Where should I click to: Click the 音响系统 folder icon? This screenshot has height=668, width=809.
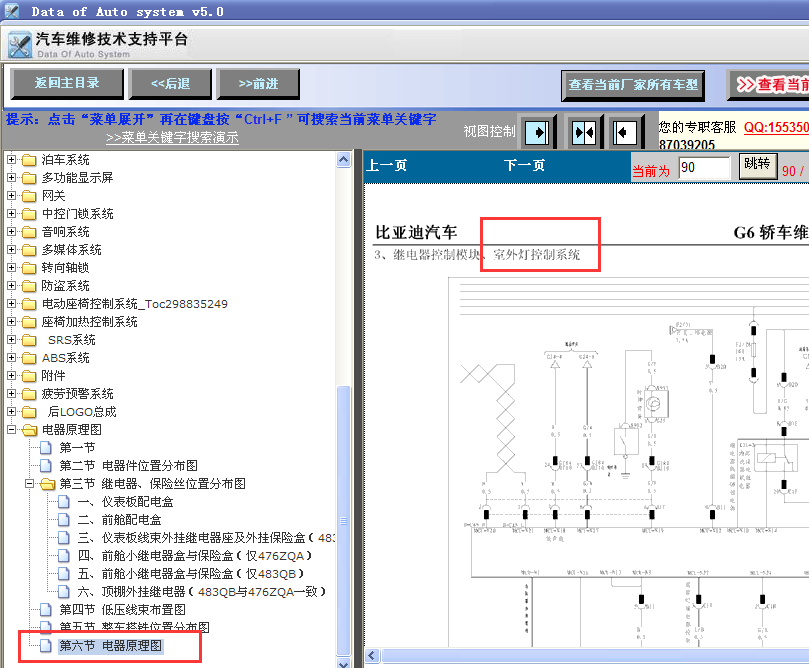point(29,232)
